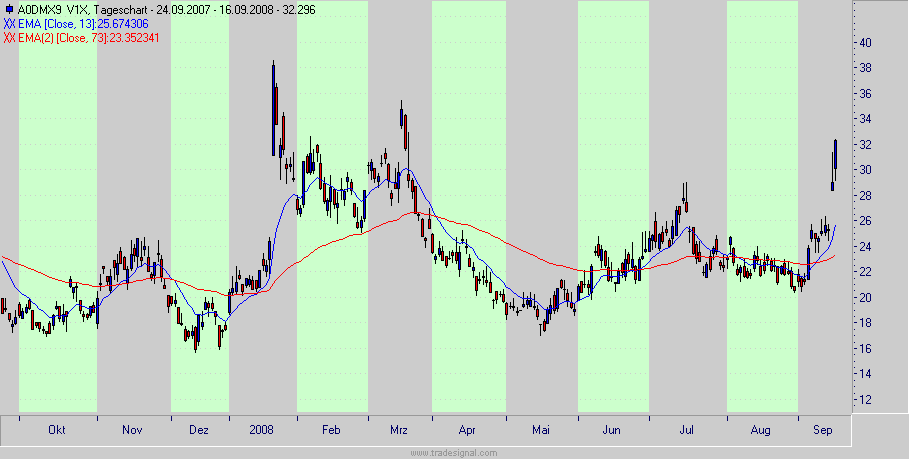Click the 34 value on price axis
909x459 pixels.
(x=865, y=119)
